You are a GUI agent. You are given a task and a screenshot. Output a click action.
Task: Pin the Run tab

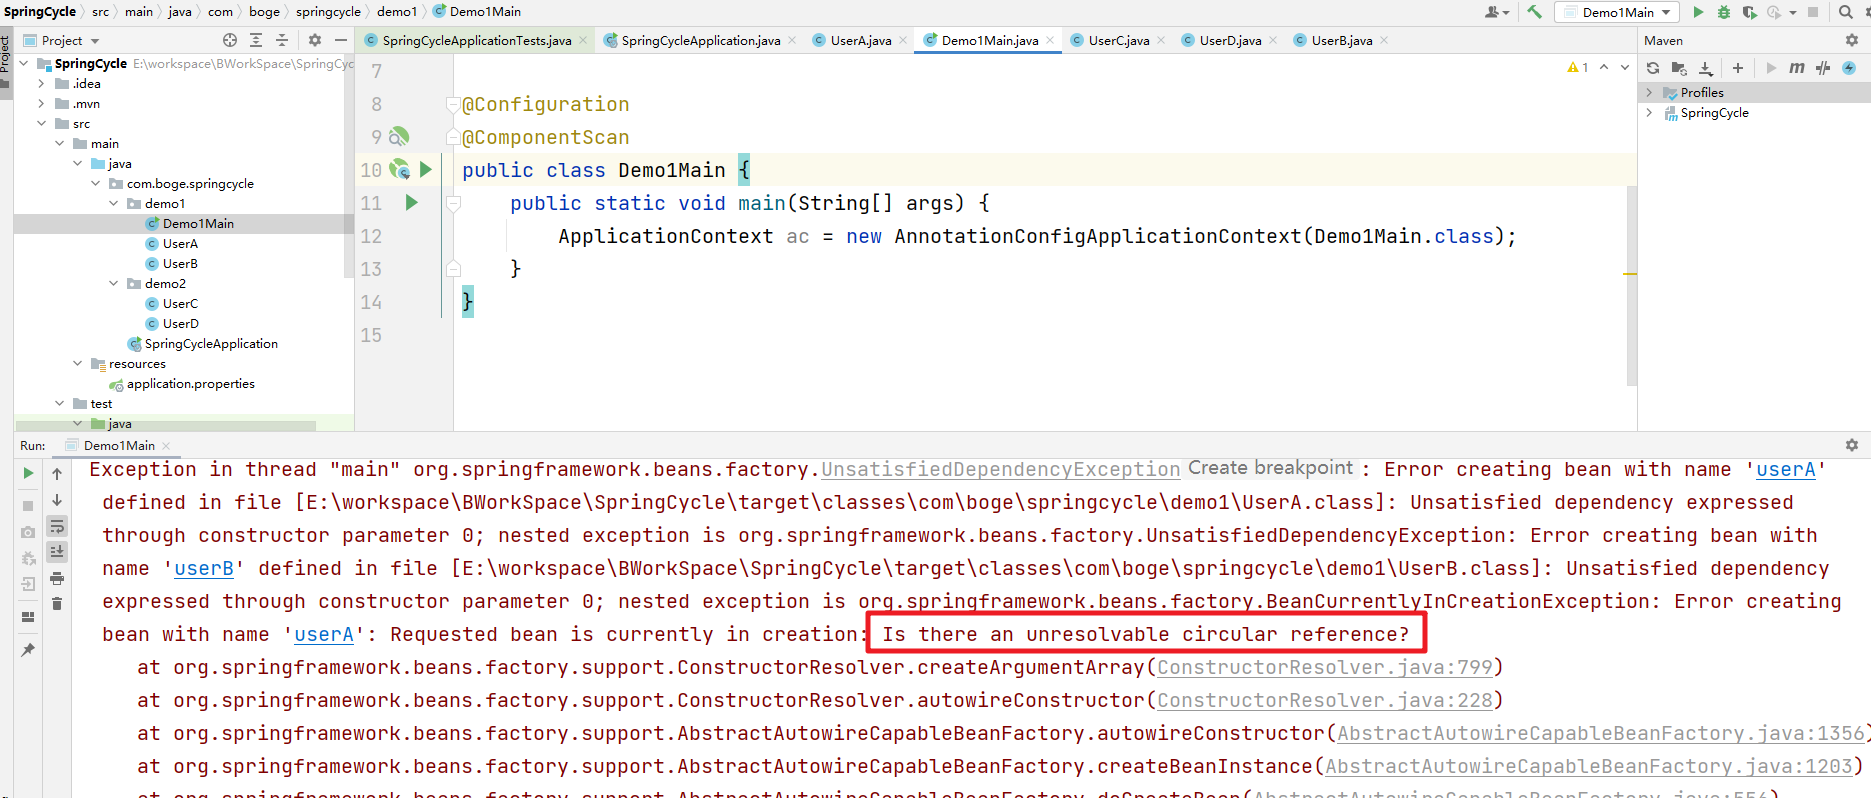click(x=28, y=650)
